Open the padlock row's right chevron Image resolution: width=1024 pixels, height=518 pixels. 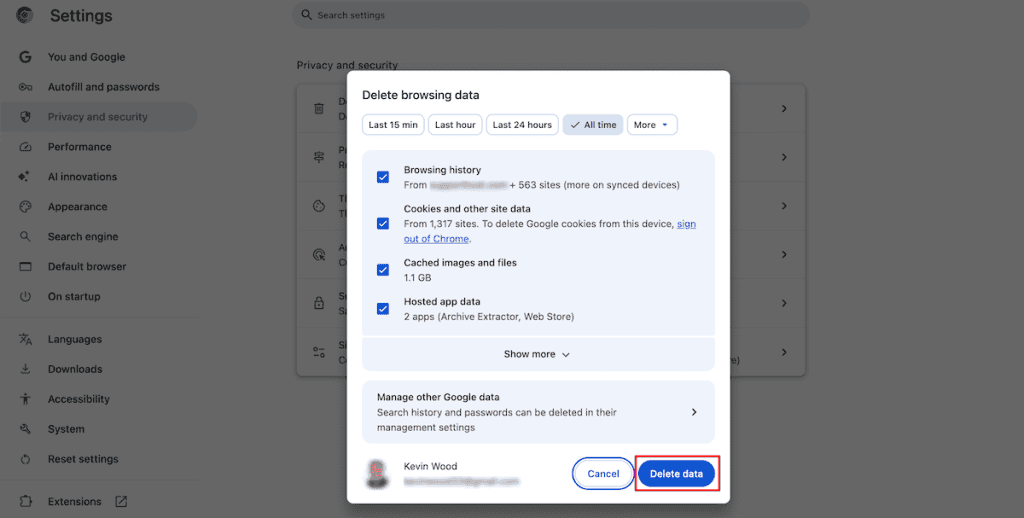[784, 303]
